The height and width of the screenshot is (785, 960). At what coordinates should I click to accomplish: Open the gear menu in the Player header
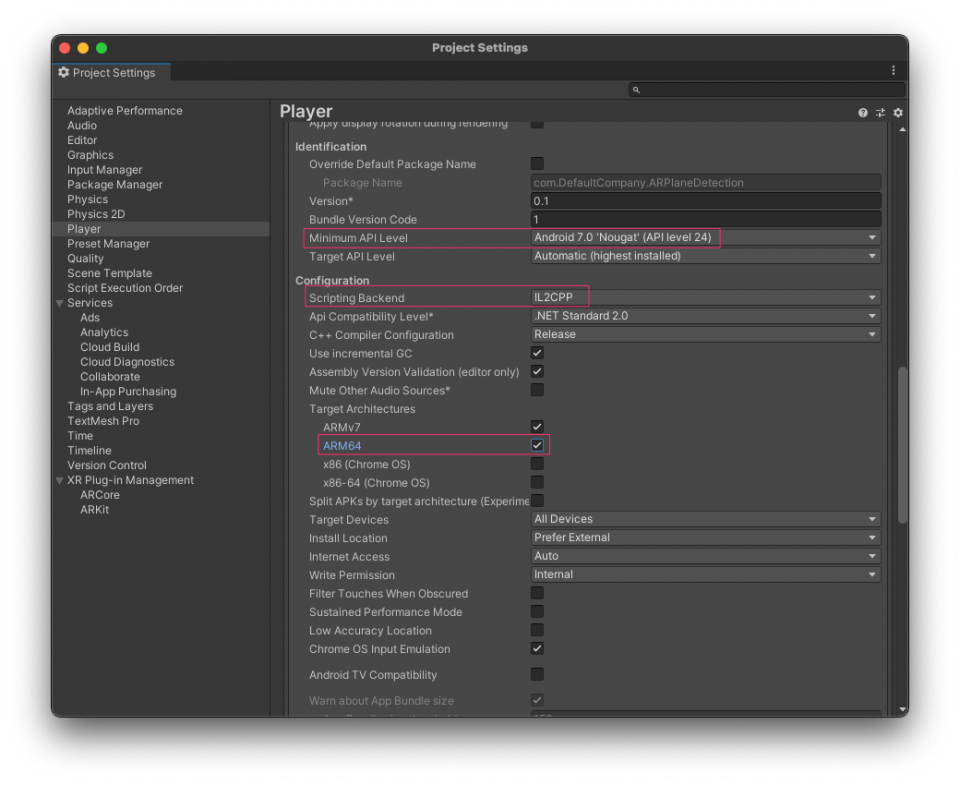897,113
